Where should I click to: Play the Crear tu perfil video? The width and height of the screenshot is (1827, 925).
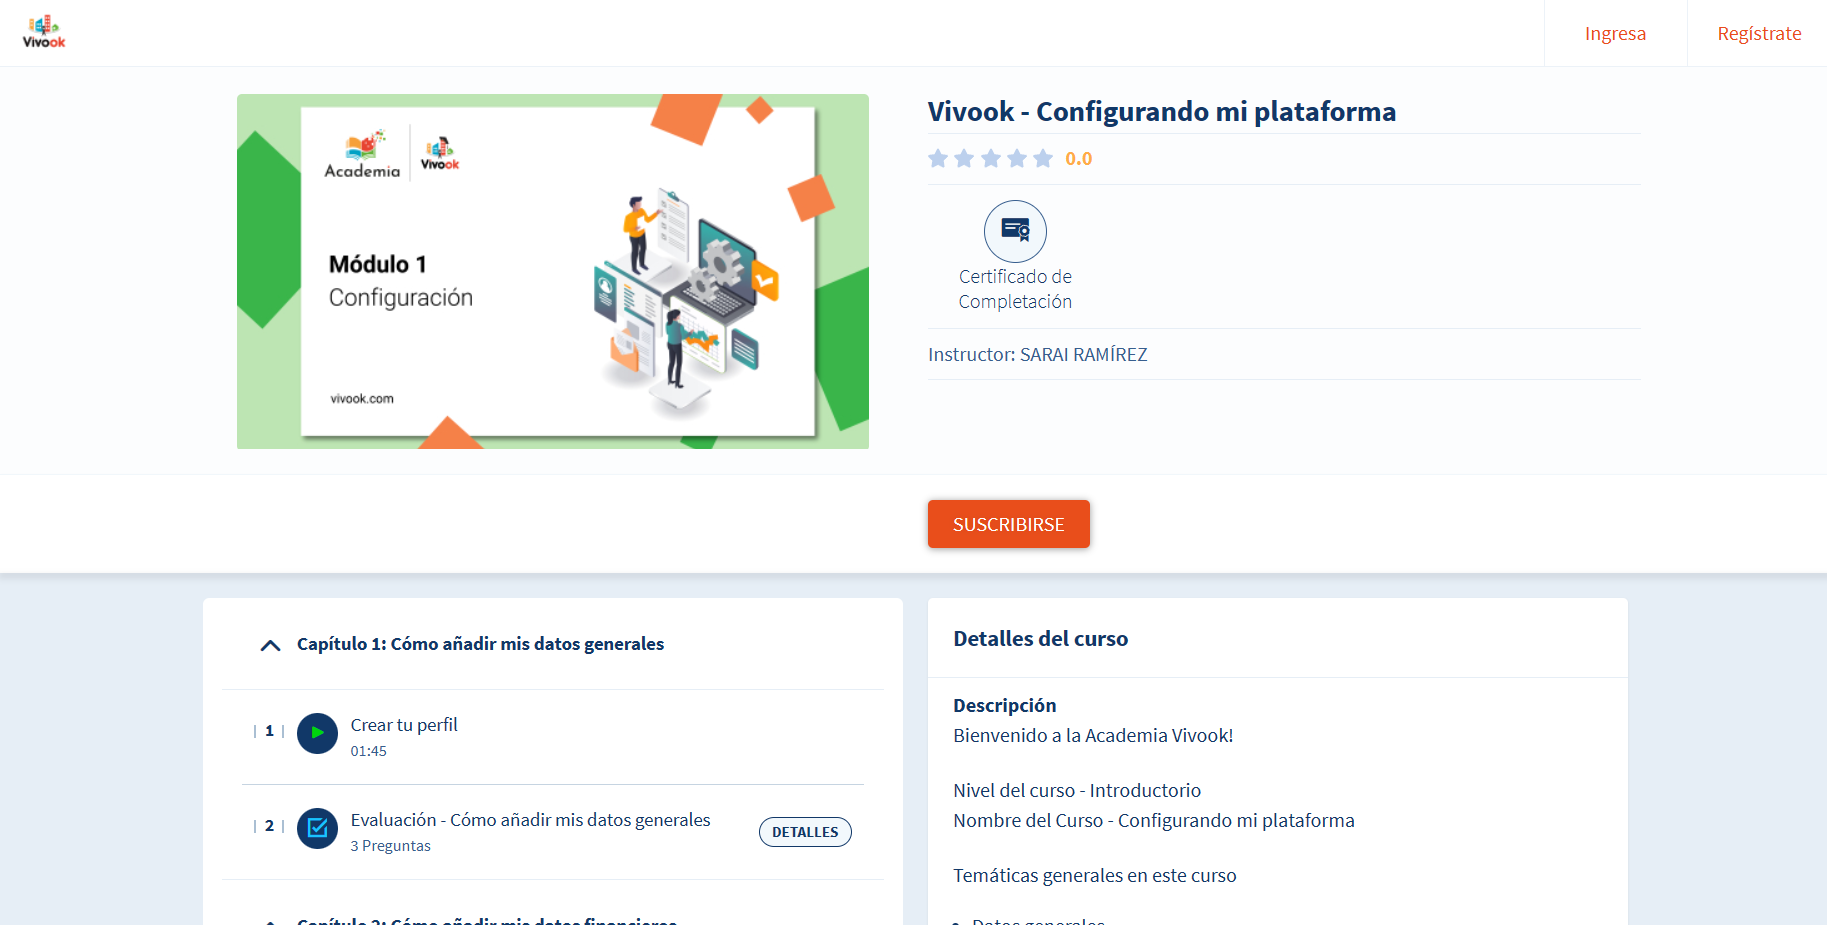click(x=317, y=733)
